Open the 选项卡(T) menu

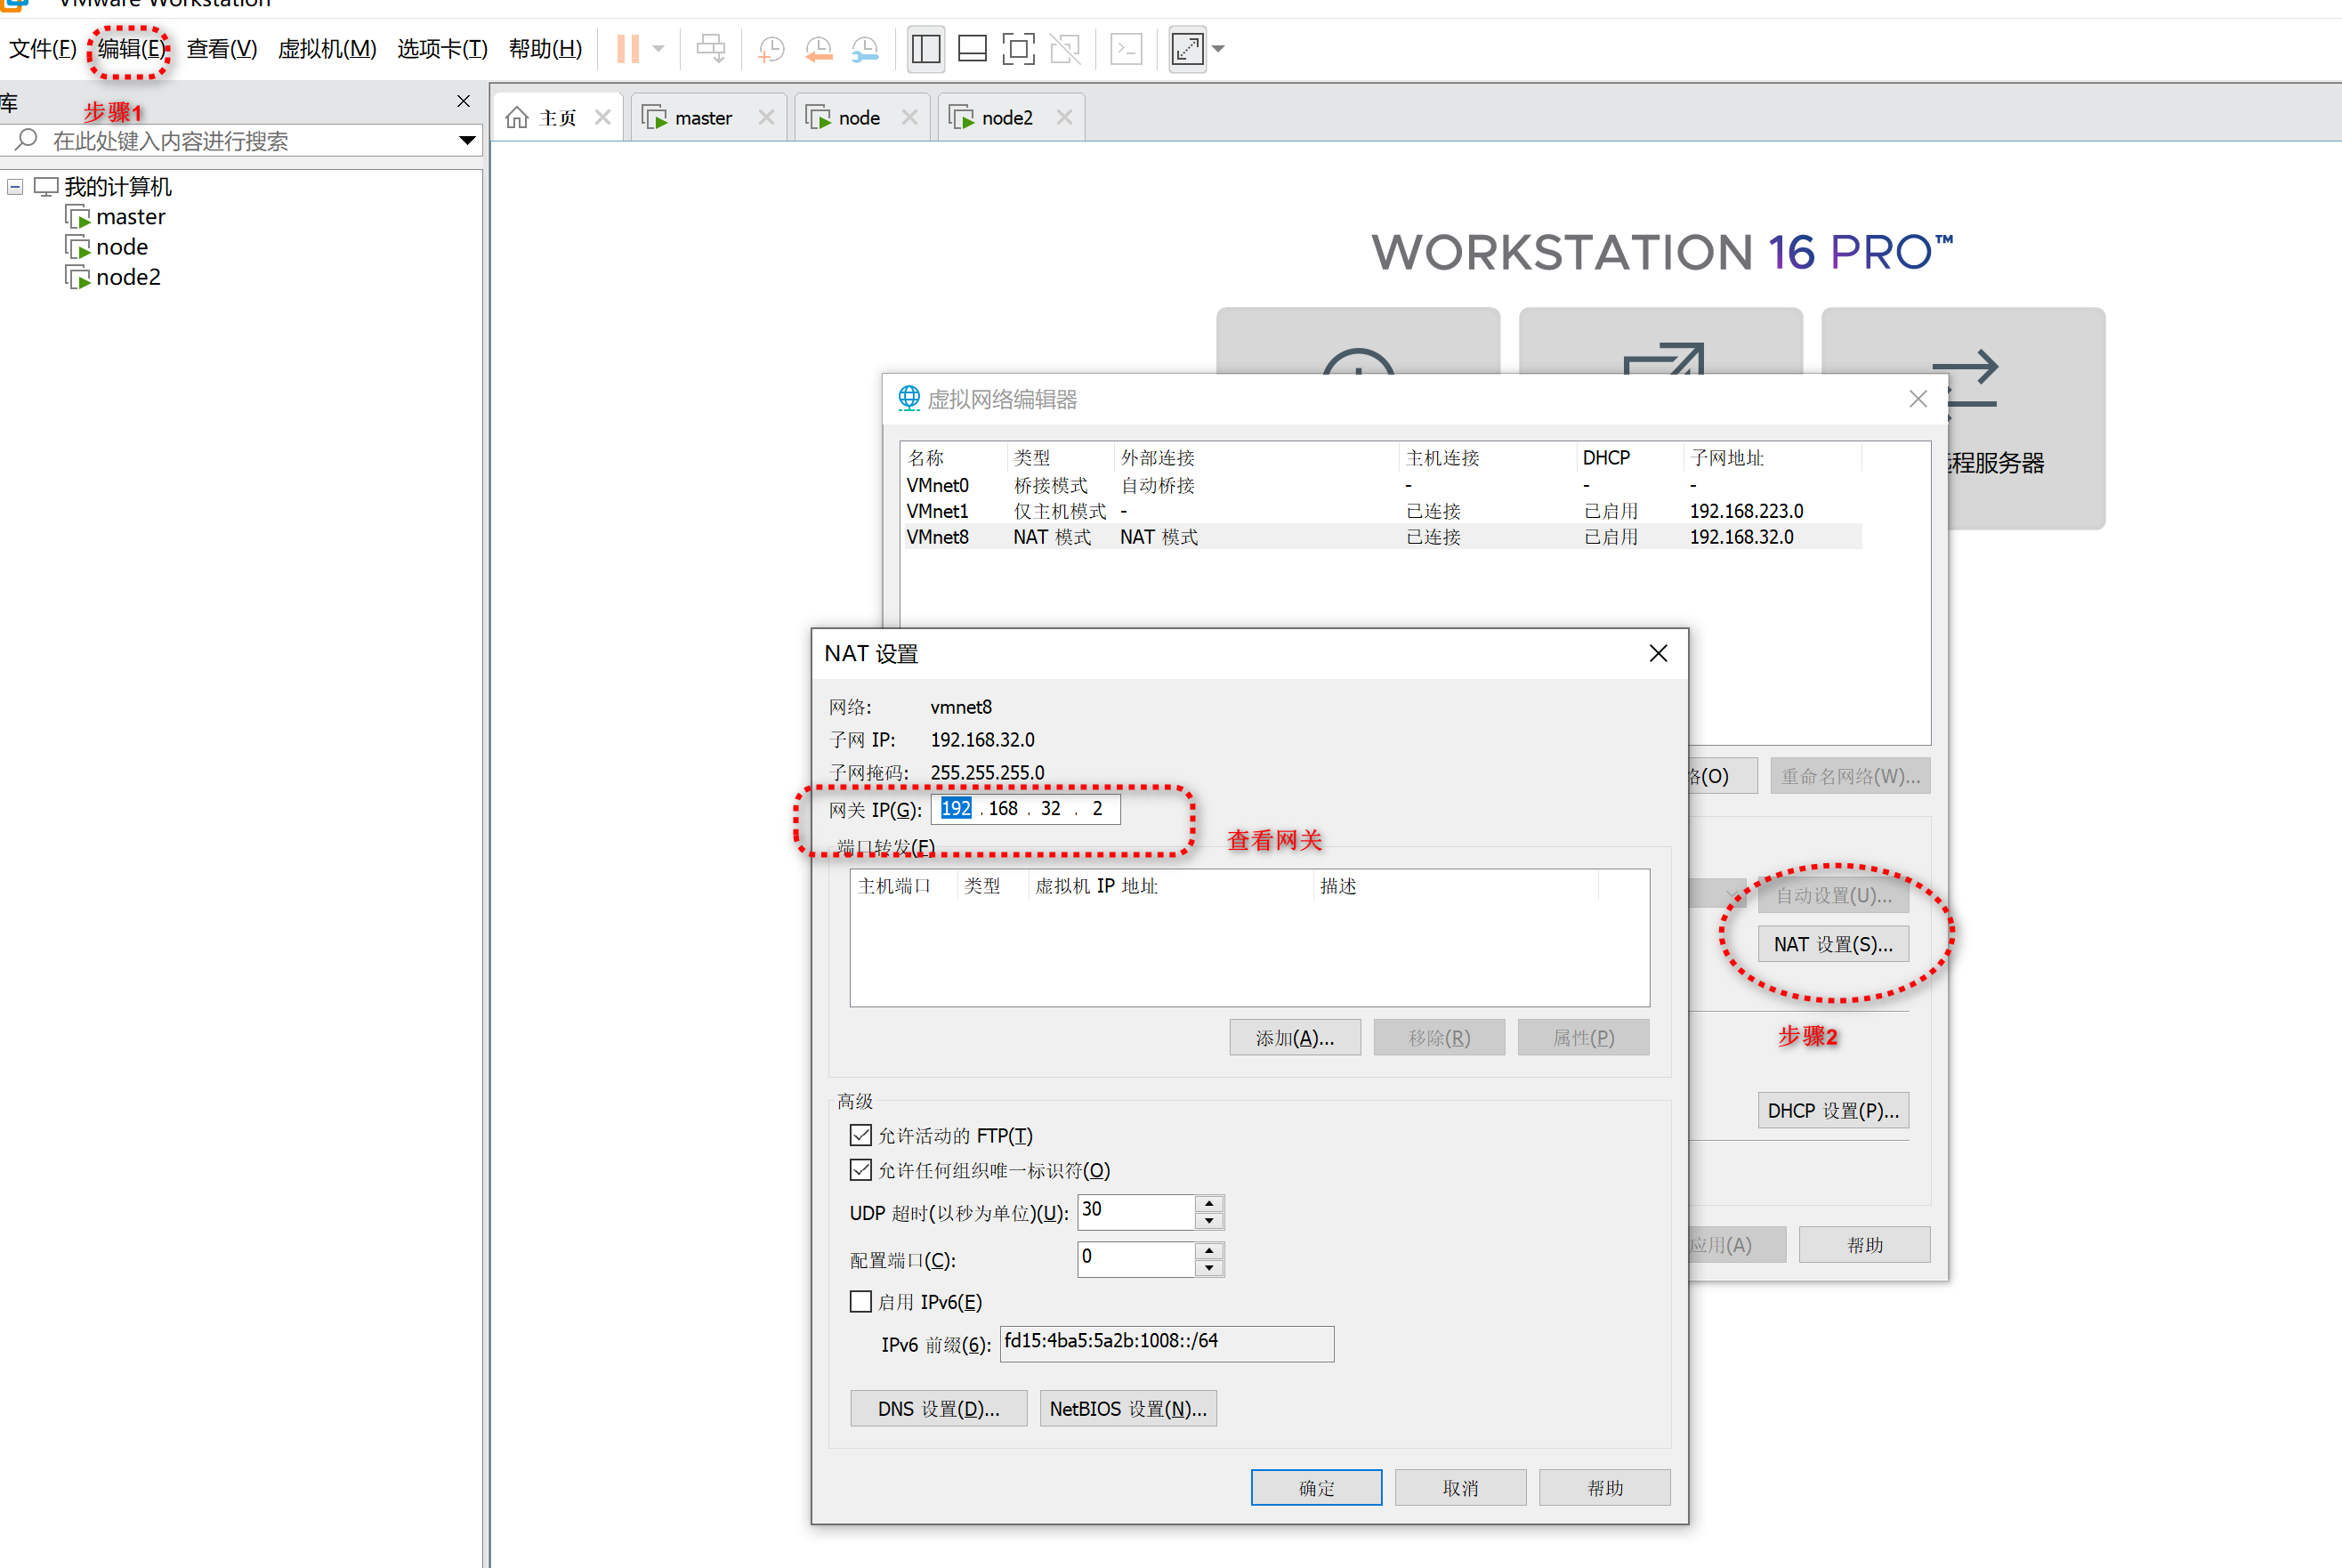point(442,48)
